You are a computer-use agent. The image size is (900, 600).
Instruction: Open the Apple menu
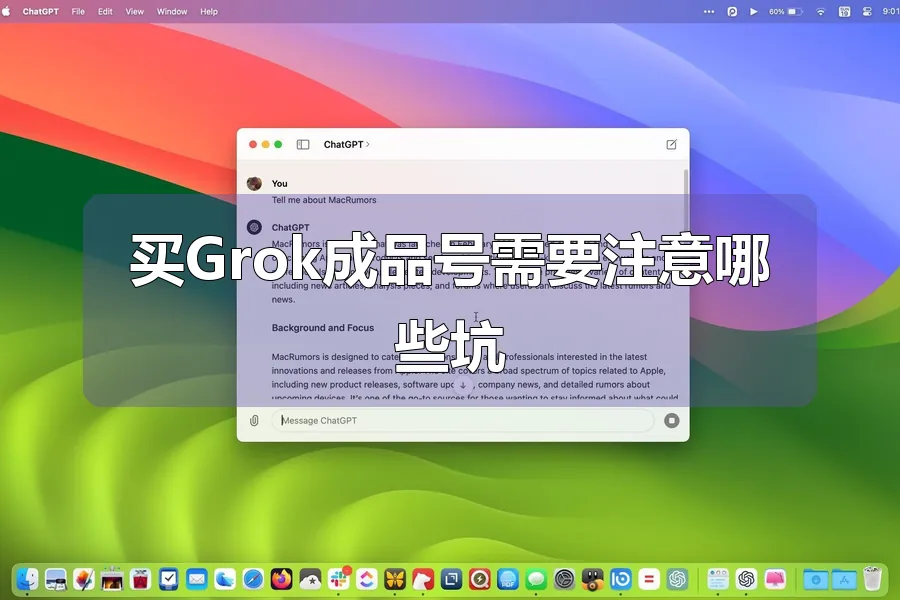[x=6, y=11]
